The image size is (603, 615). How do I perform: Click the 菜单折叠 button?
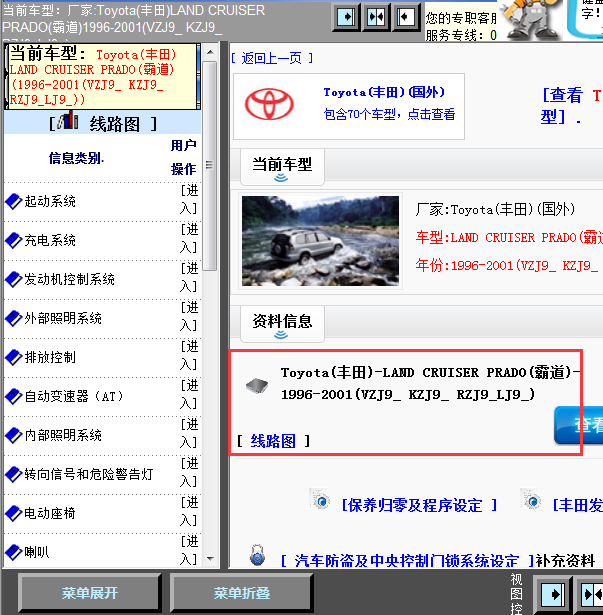(242, 593)
